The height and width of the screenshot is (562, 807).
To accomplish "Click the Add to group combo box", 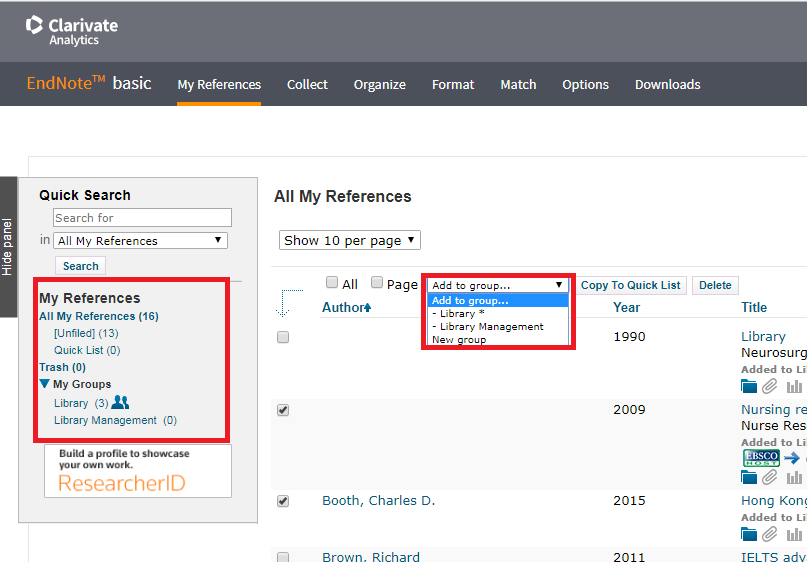I will click(x=498, y=285).
